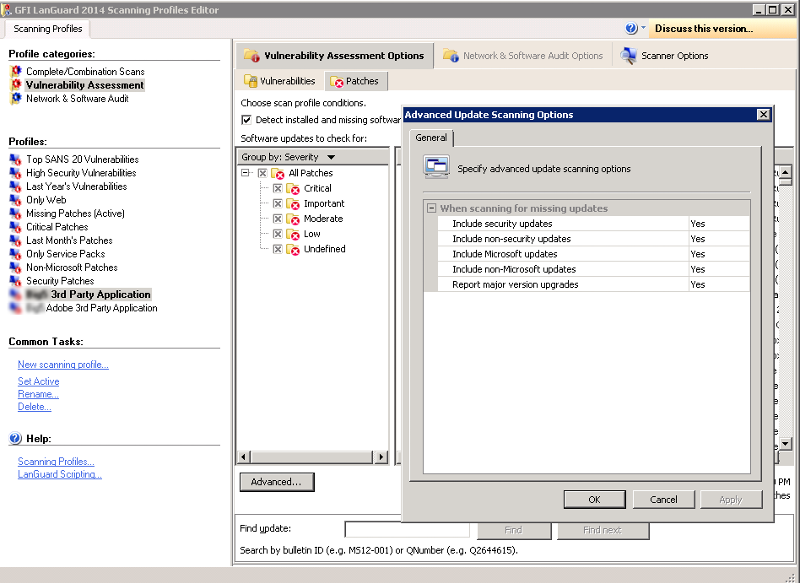
Task: Click the Only Web profile icon
Action: (x=15, y=200)
